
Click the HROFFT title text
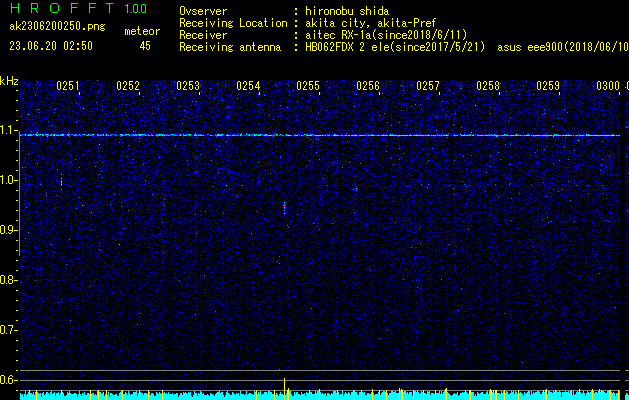58,9
